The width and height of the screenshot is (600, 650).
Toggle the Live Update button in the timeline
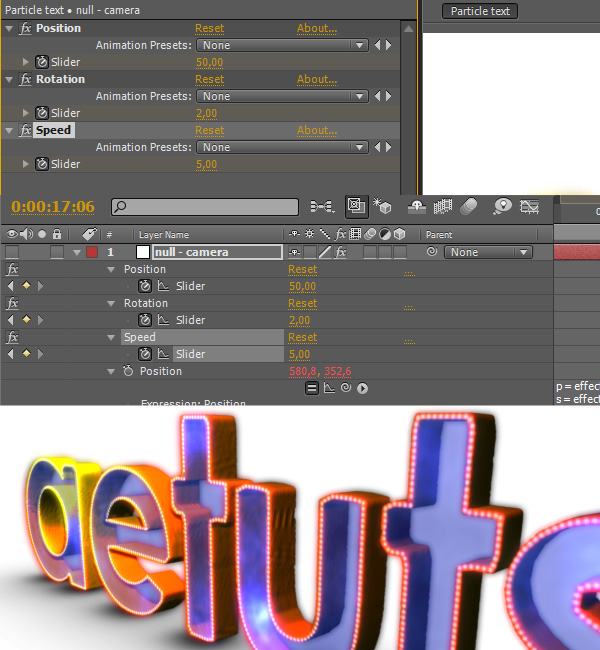point(357,206)
